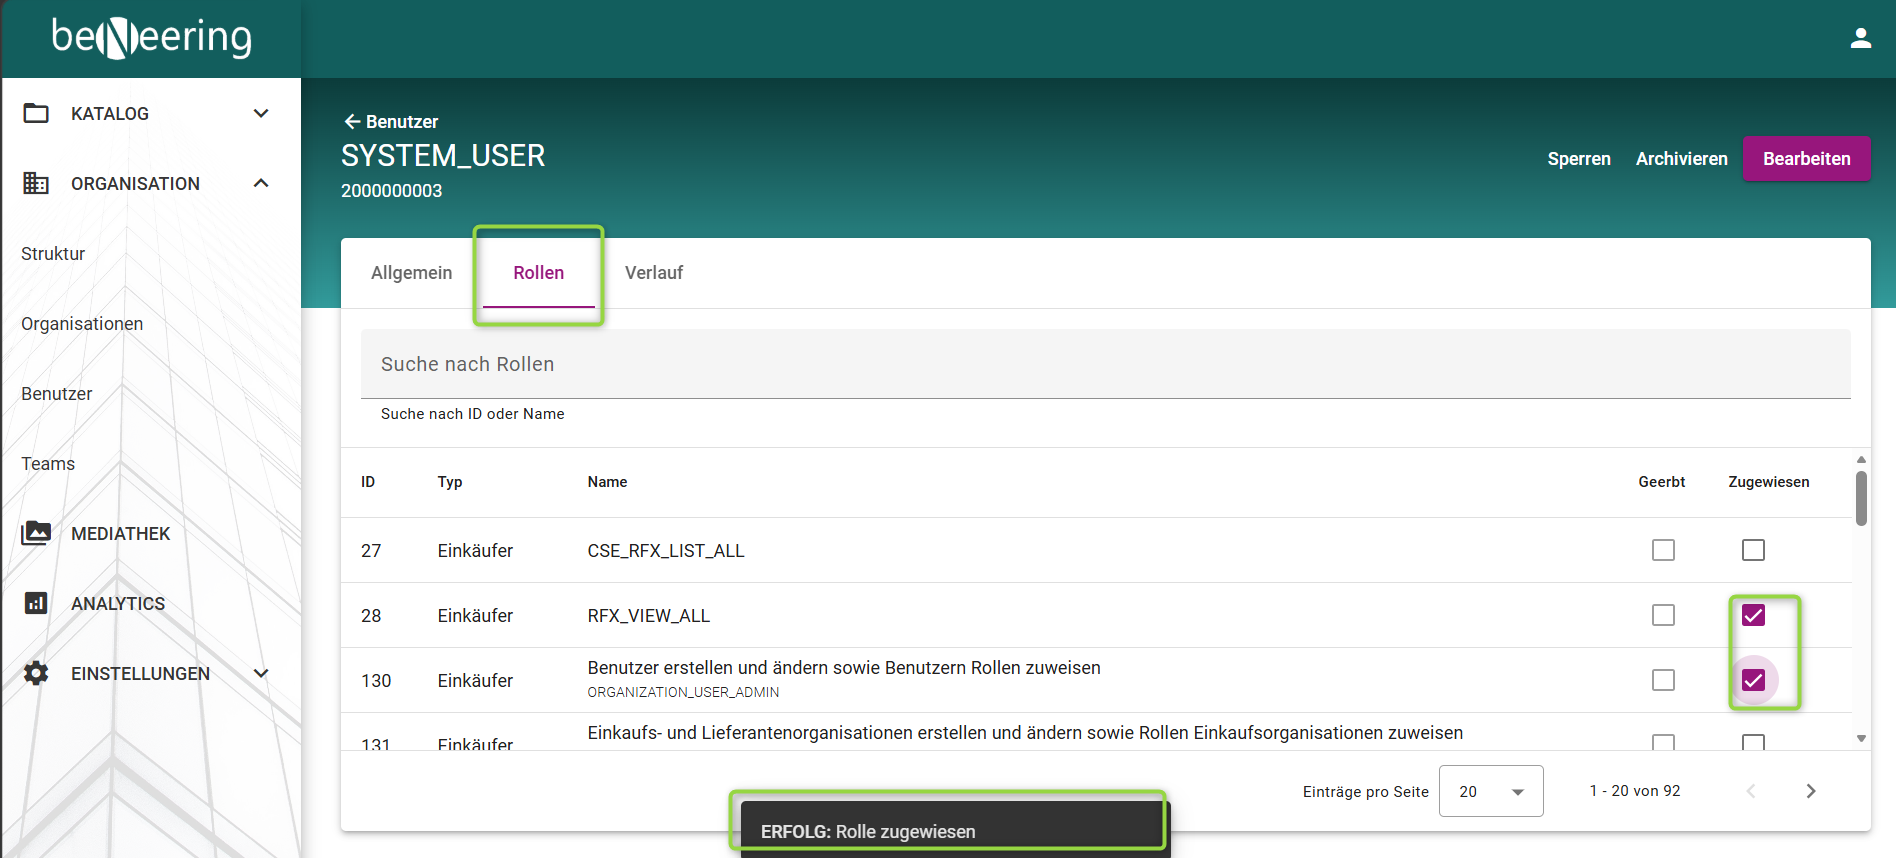This screenshot has height=858, width=1896.
Task: Click the Bearbeiten button
Action: click(1806, 159)
